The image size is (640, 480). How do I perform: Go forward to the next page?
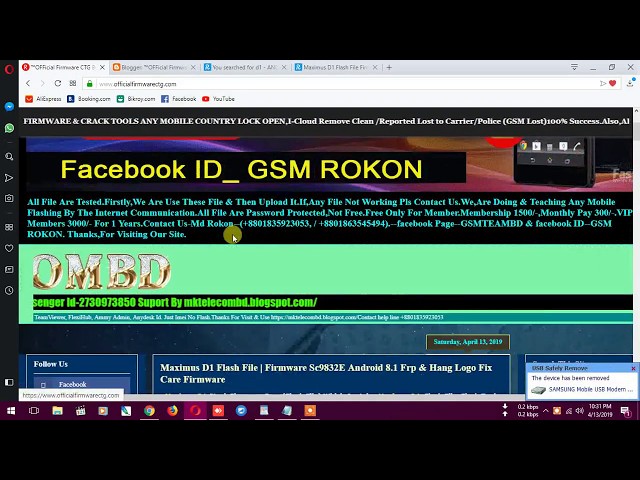pos(42,83)
